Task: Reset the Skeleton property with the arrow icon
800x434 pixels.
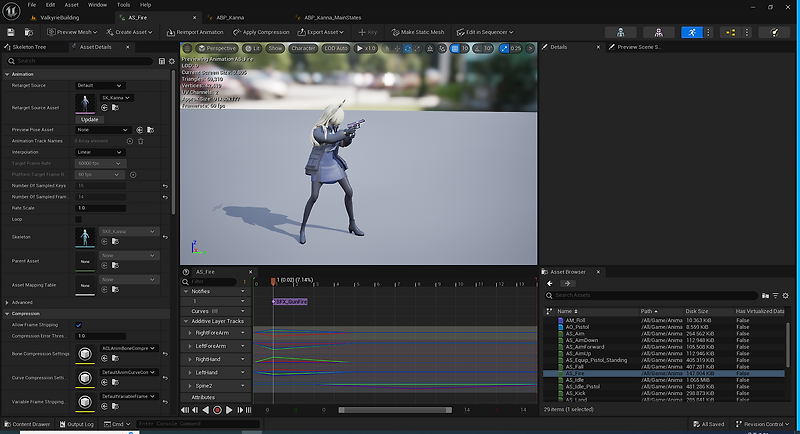Action: click(165, 237)
